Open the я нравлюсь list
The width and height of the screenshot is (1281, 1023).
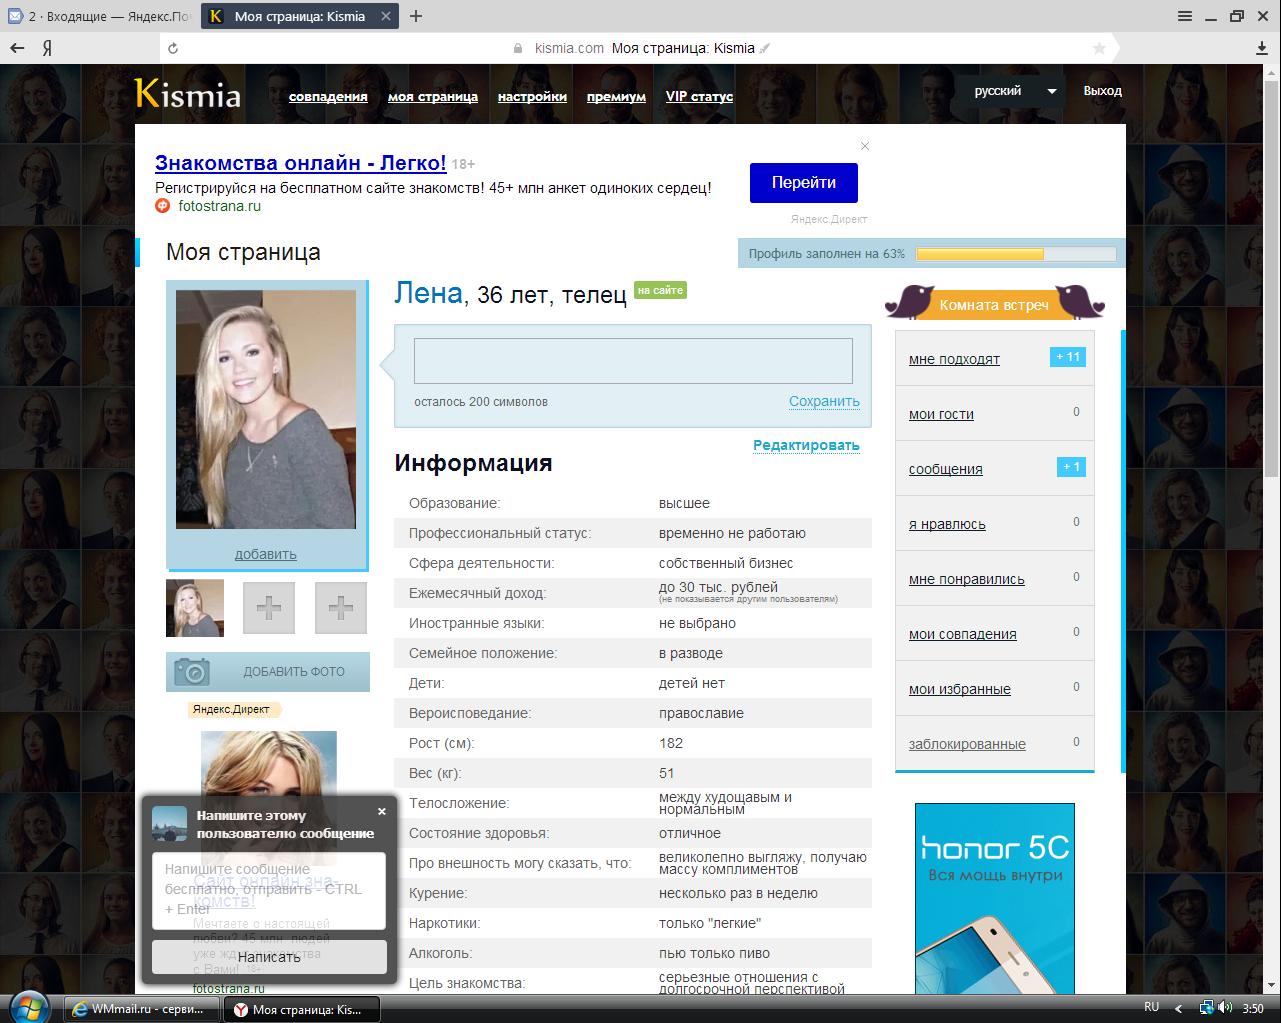947,524
